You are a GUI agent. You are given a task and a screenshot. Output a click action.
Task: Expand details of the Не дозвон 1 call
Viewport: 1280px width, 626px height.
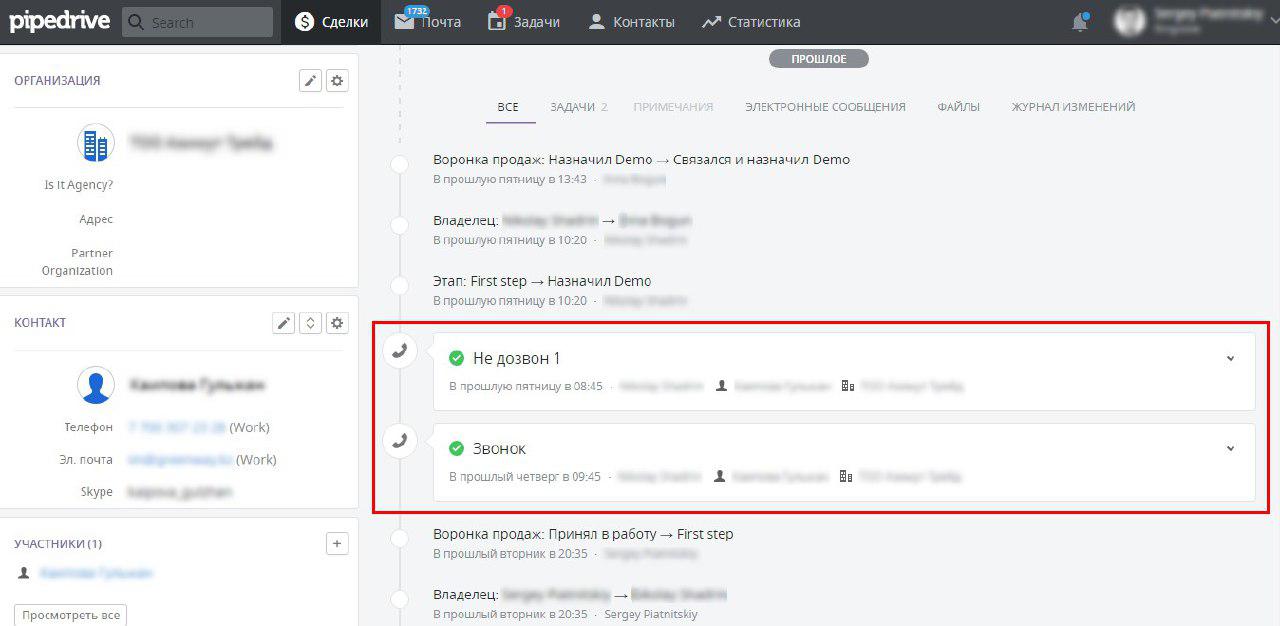(1230, 356)
